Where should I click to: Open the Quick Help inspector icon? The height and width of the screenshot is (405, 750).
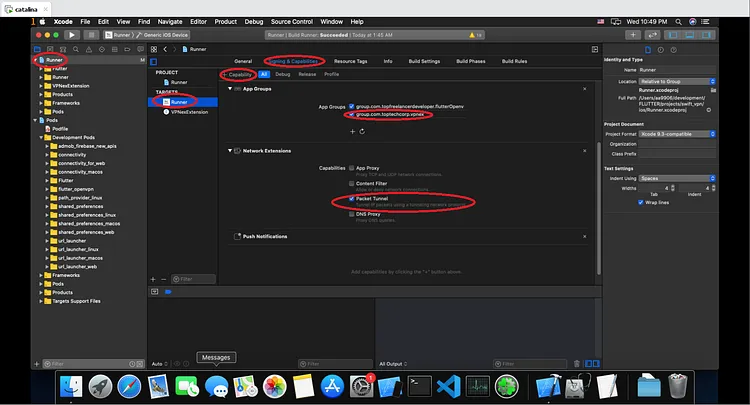[x=673, y=50]
